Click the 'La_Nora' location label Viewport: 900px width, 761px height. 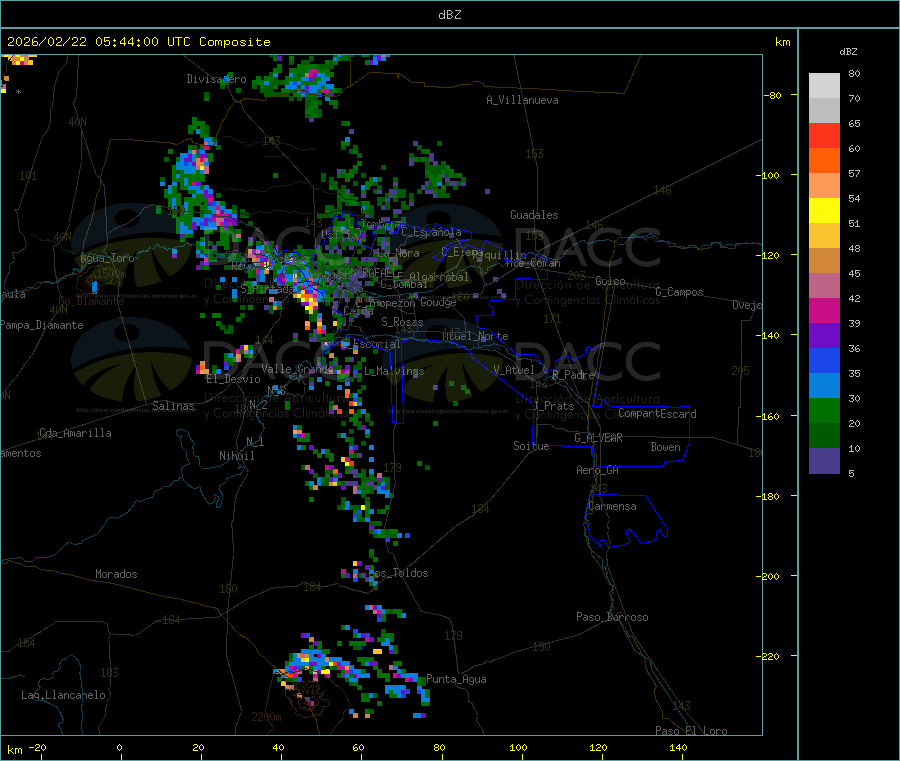click(x=399, y=253)
